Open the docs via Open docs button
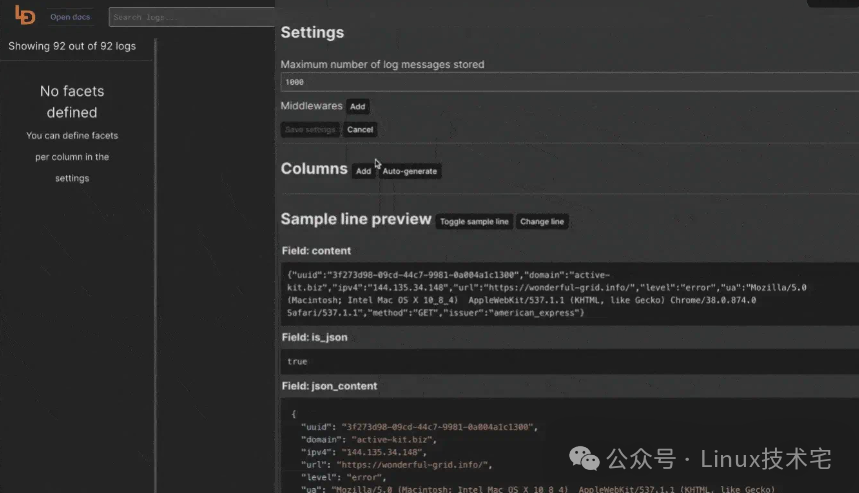 (x=70, y=17)
